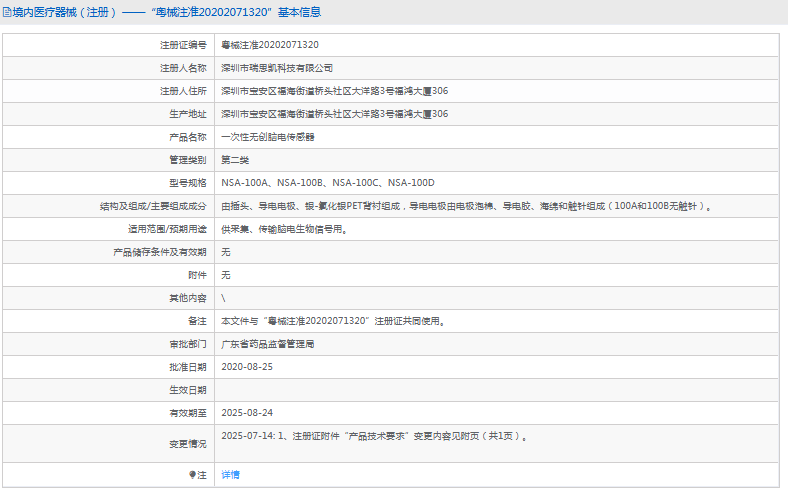
Task: Click the 批准日期 label
Action: [x=187, y=367]
